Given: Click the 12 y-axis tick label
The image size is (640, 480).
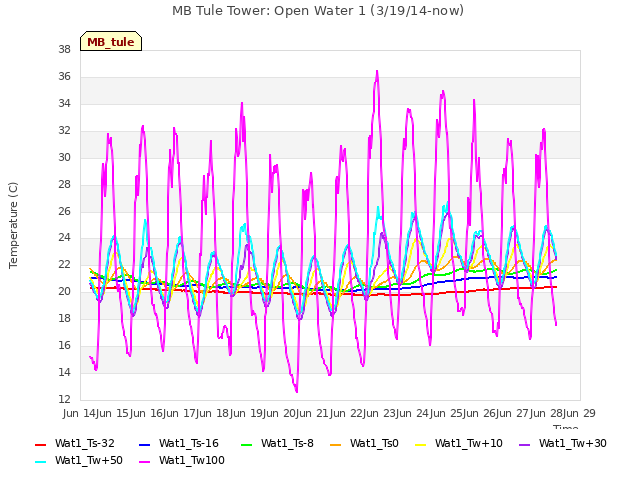Looking at the screenshot, I should click(64, 399).
